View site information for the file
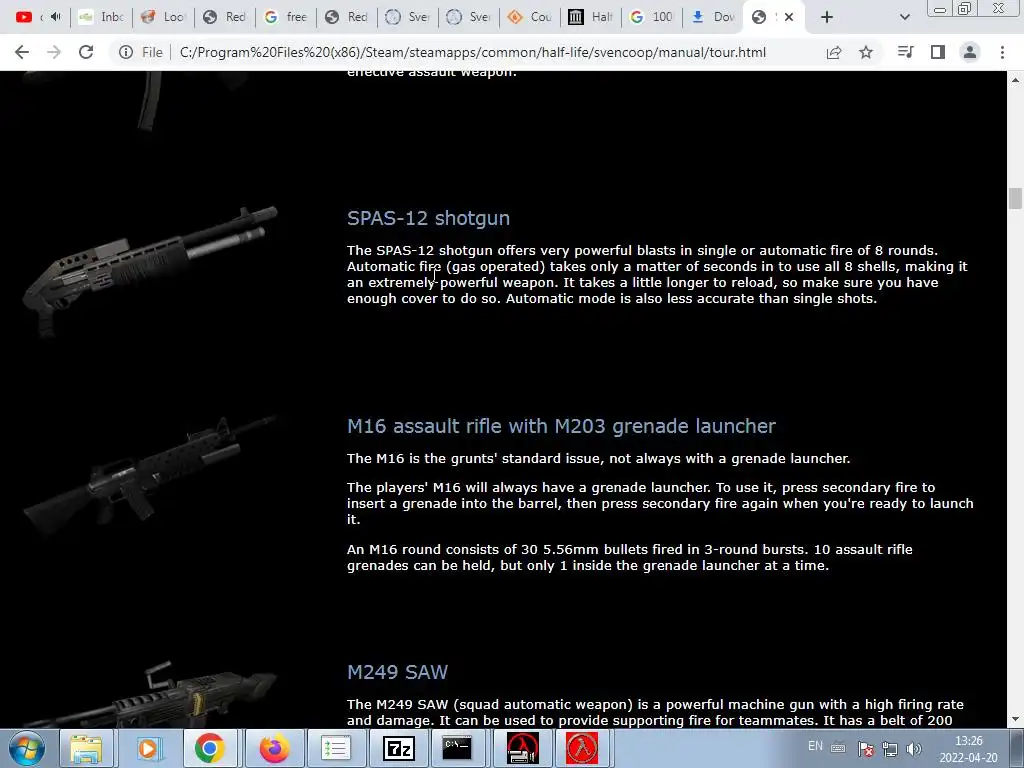The width and height of the screenshot is (1024, 768). [x=126, y=52]
